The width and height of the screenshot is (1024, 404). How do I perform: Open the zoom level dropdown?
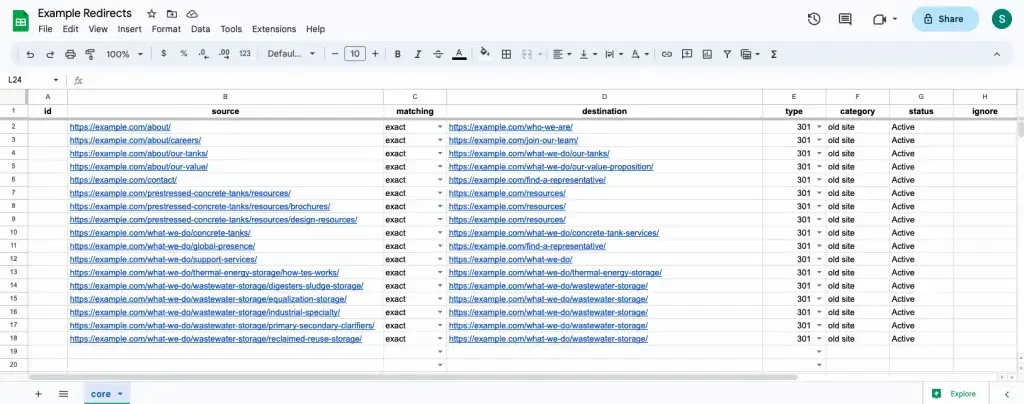(124, 54)
